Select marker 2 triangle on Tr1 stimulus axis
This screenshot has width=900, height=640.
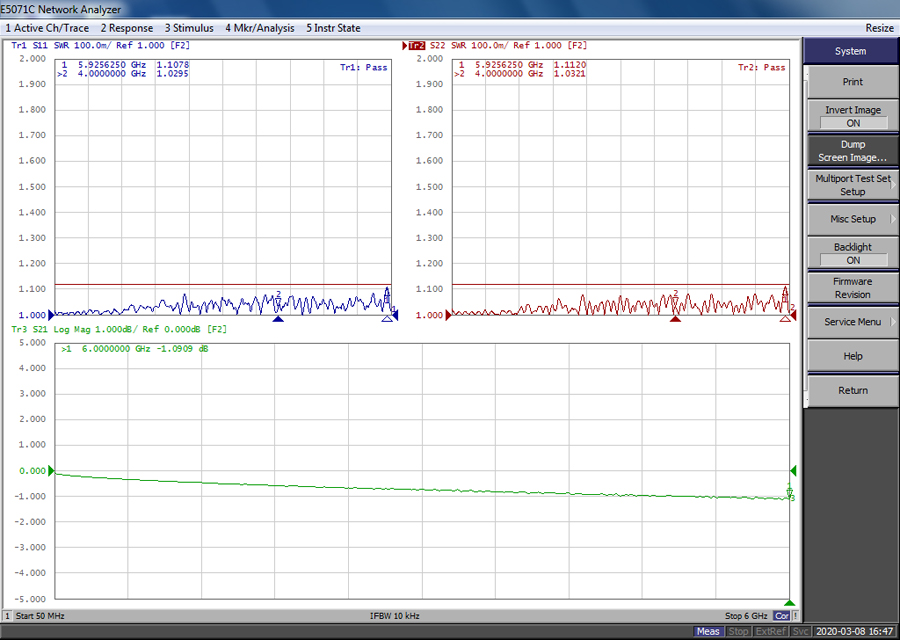coord(278,319)
